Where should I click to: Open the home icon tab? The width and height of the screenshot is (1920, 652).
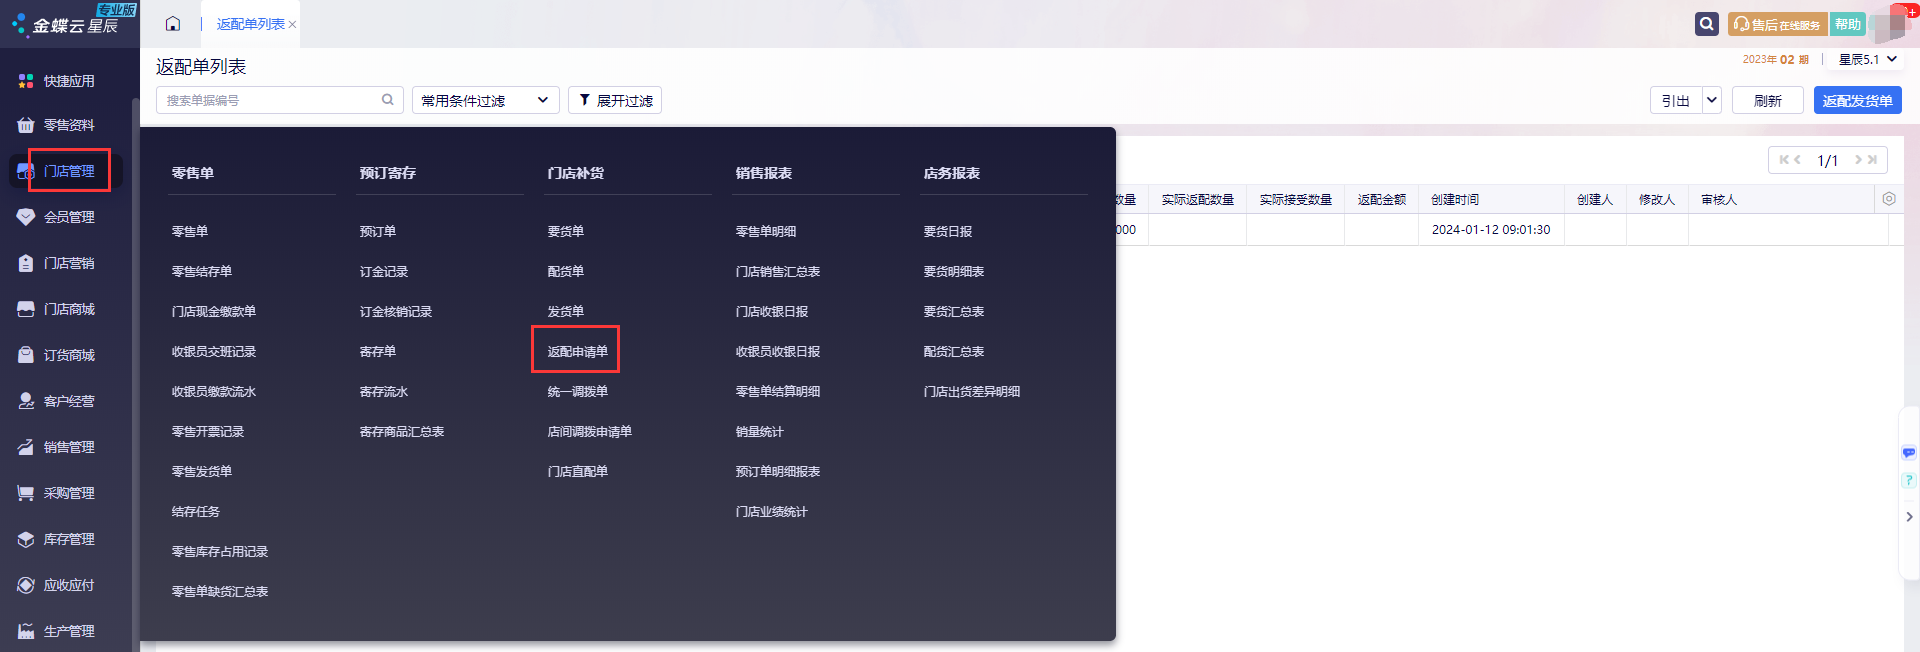173,24
